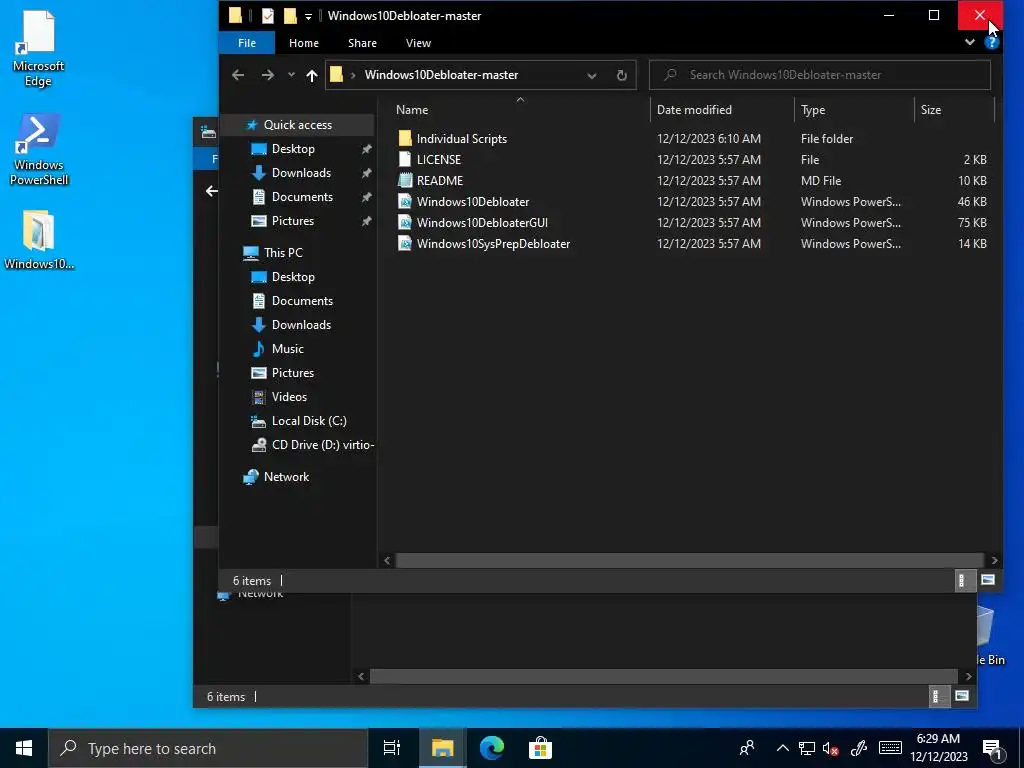Click horizontal scrollbar in front file list
Screen dimensions: 1024x768
click(x=689, y=560)
